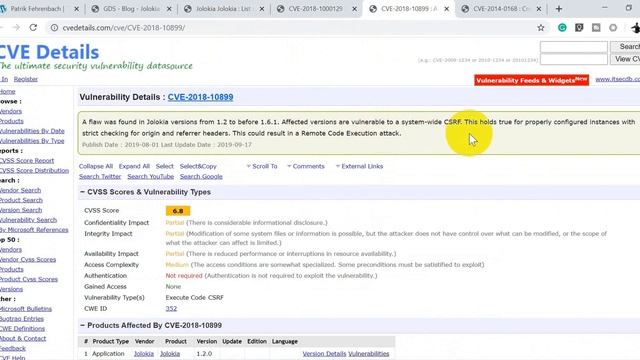Click the top CVE search input field

pyautogui.click(x=573, y=47)
